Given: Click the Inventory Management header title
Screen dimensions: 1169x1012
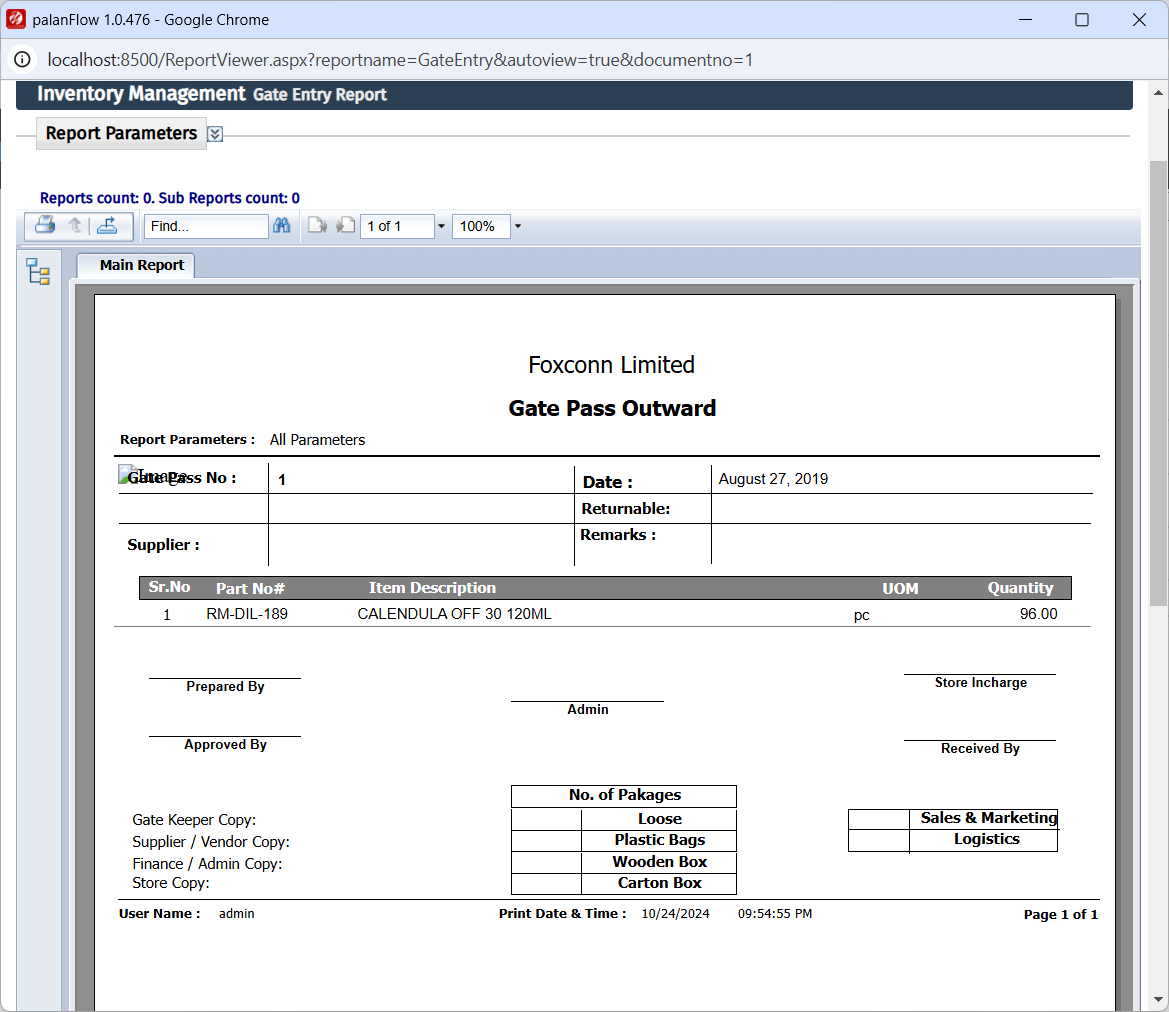Looking at the screenshot, I should coord(141,94).
